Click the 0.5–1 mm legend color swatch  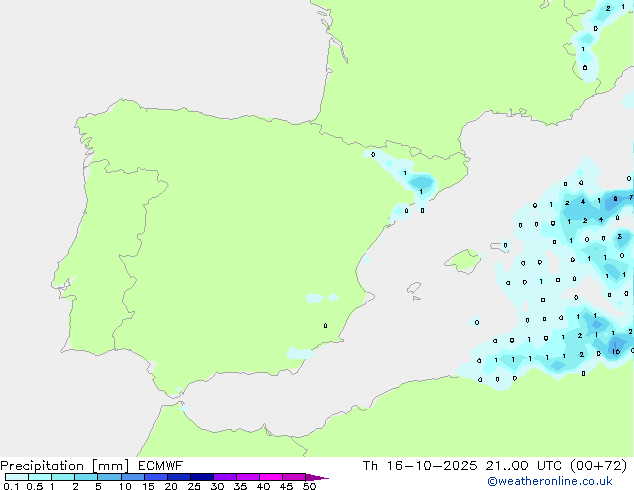(40, 477)
